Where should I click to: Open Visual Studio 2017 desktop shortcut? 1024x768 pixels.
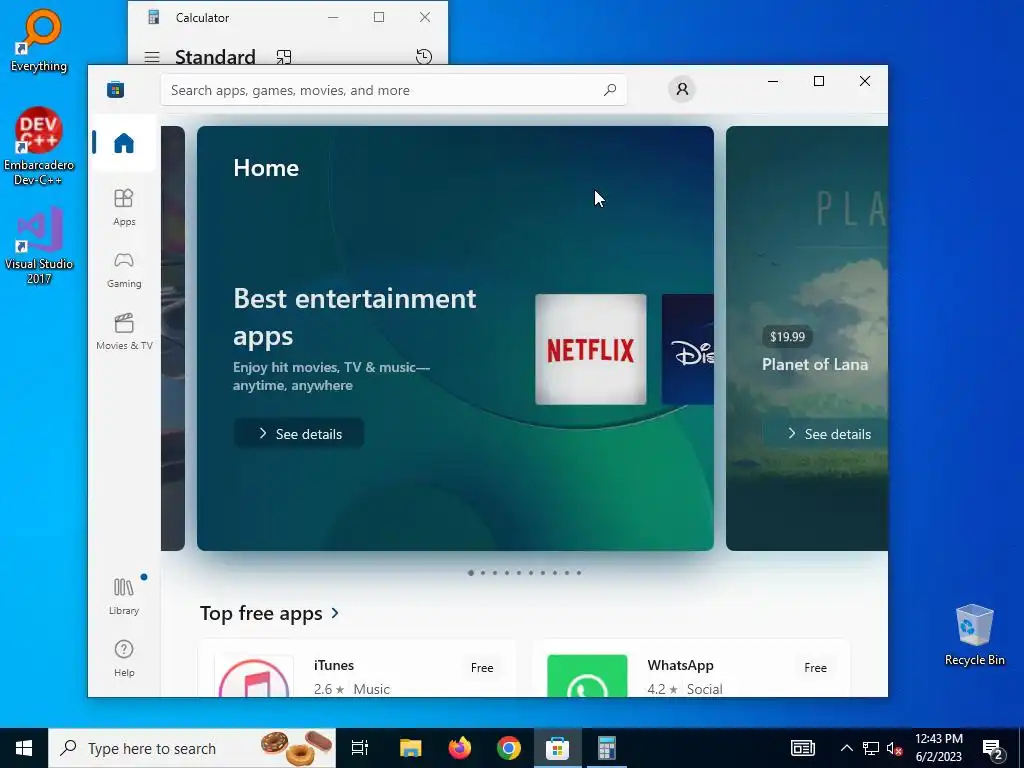click(x=39, y=246)
